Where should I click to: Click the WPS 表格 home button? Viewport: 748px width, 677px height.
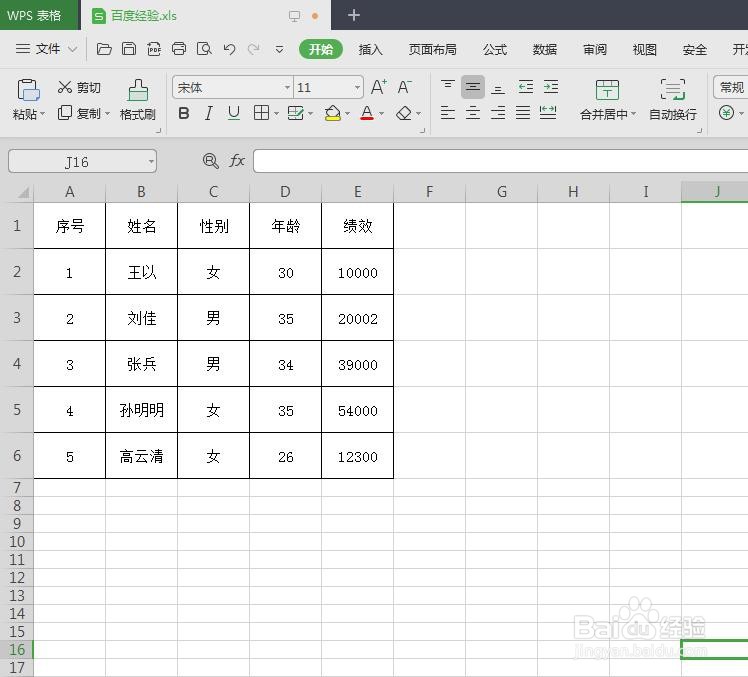click(39, 15)
